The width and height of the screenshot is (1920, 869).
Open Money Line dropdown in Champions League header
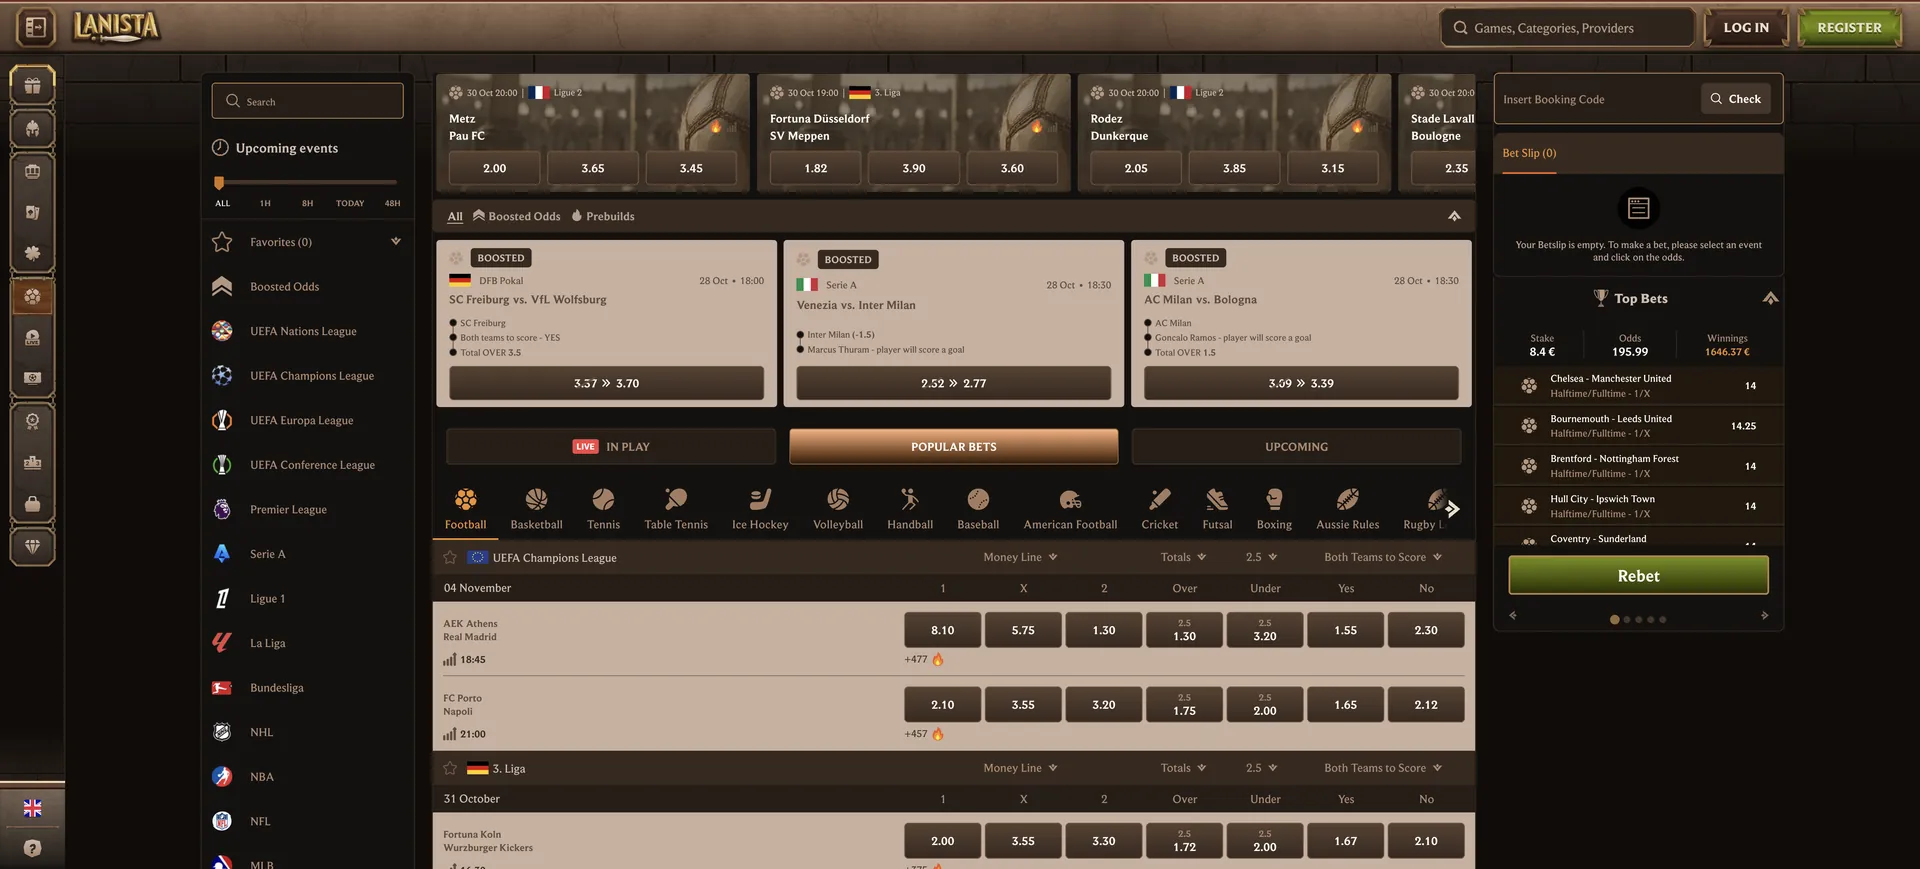[x=1020, y=557]
